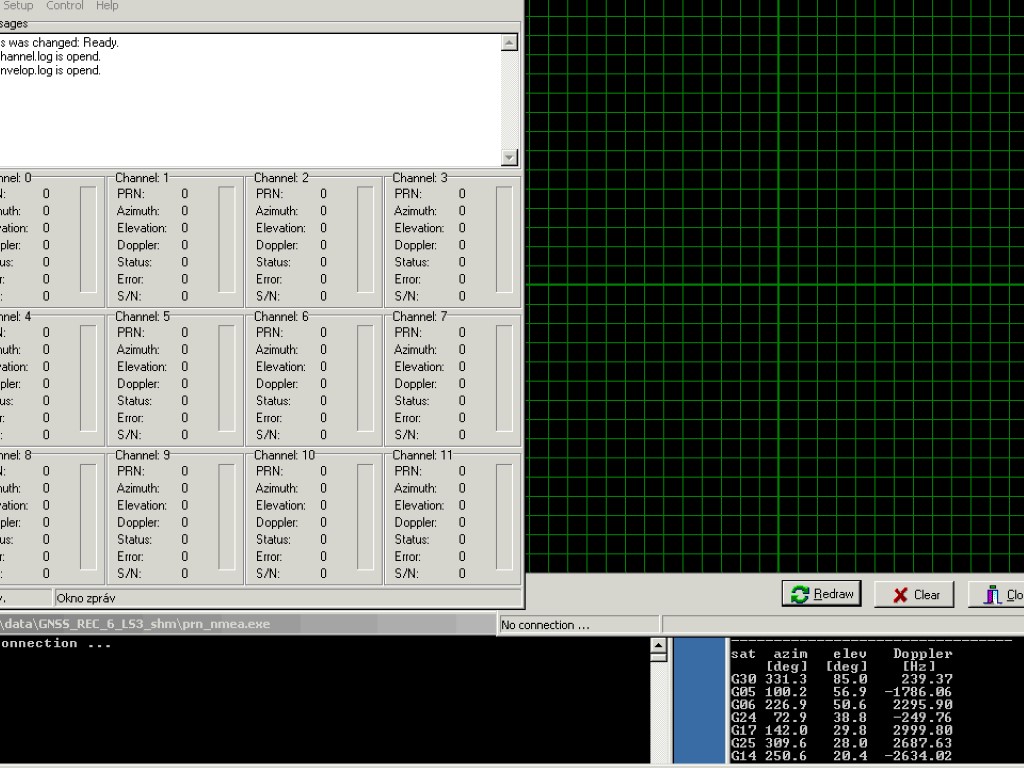
Task: Click the G14 satellite row
Action: pos(841,756)
